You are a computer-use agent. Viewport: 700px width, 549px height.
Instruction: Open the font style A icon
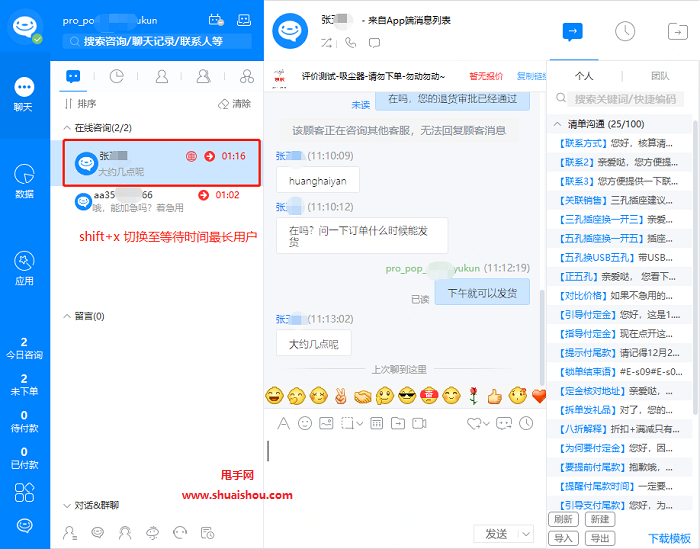(x=283, y=423)
